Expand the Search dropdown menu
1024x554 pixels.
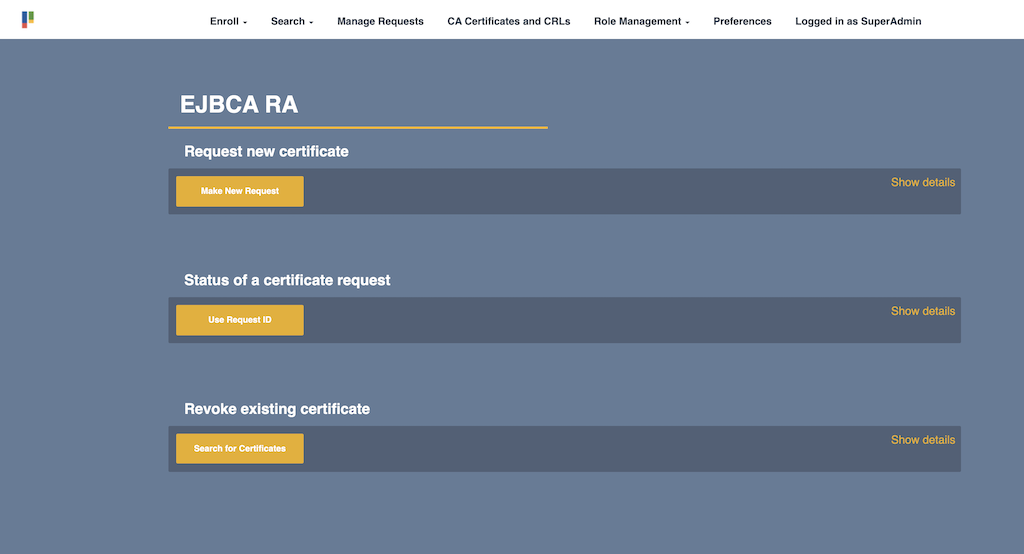click(291, 21)
